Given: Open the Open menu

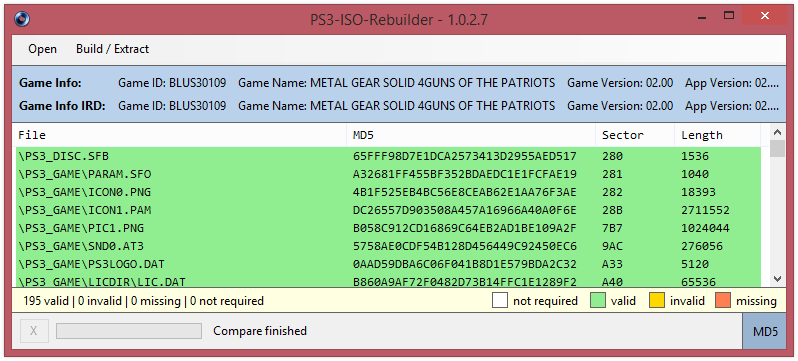Looking at the screenshot, I should pyautogui.click(x=42, y=49).
